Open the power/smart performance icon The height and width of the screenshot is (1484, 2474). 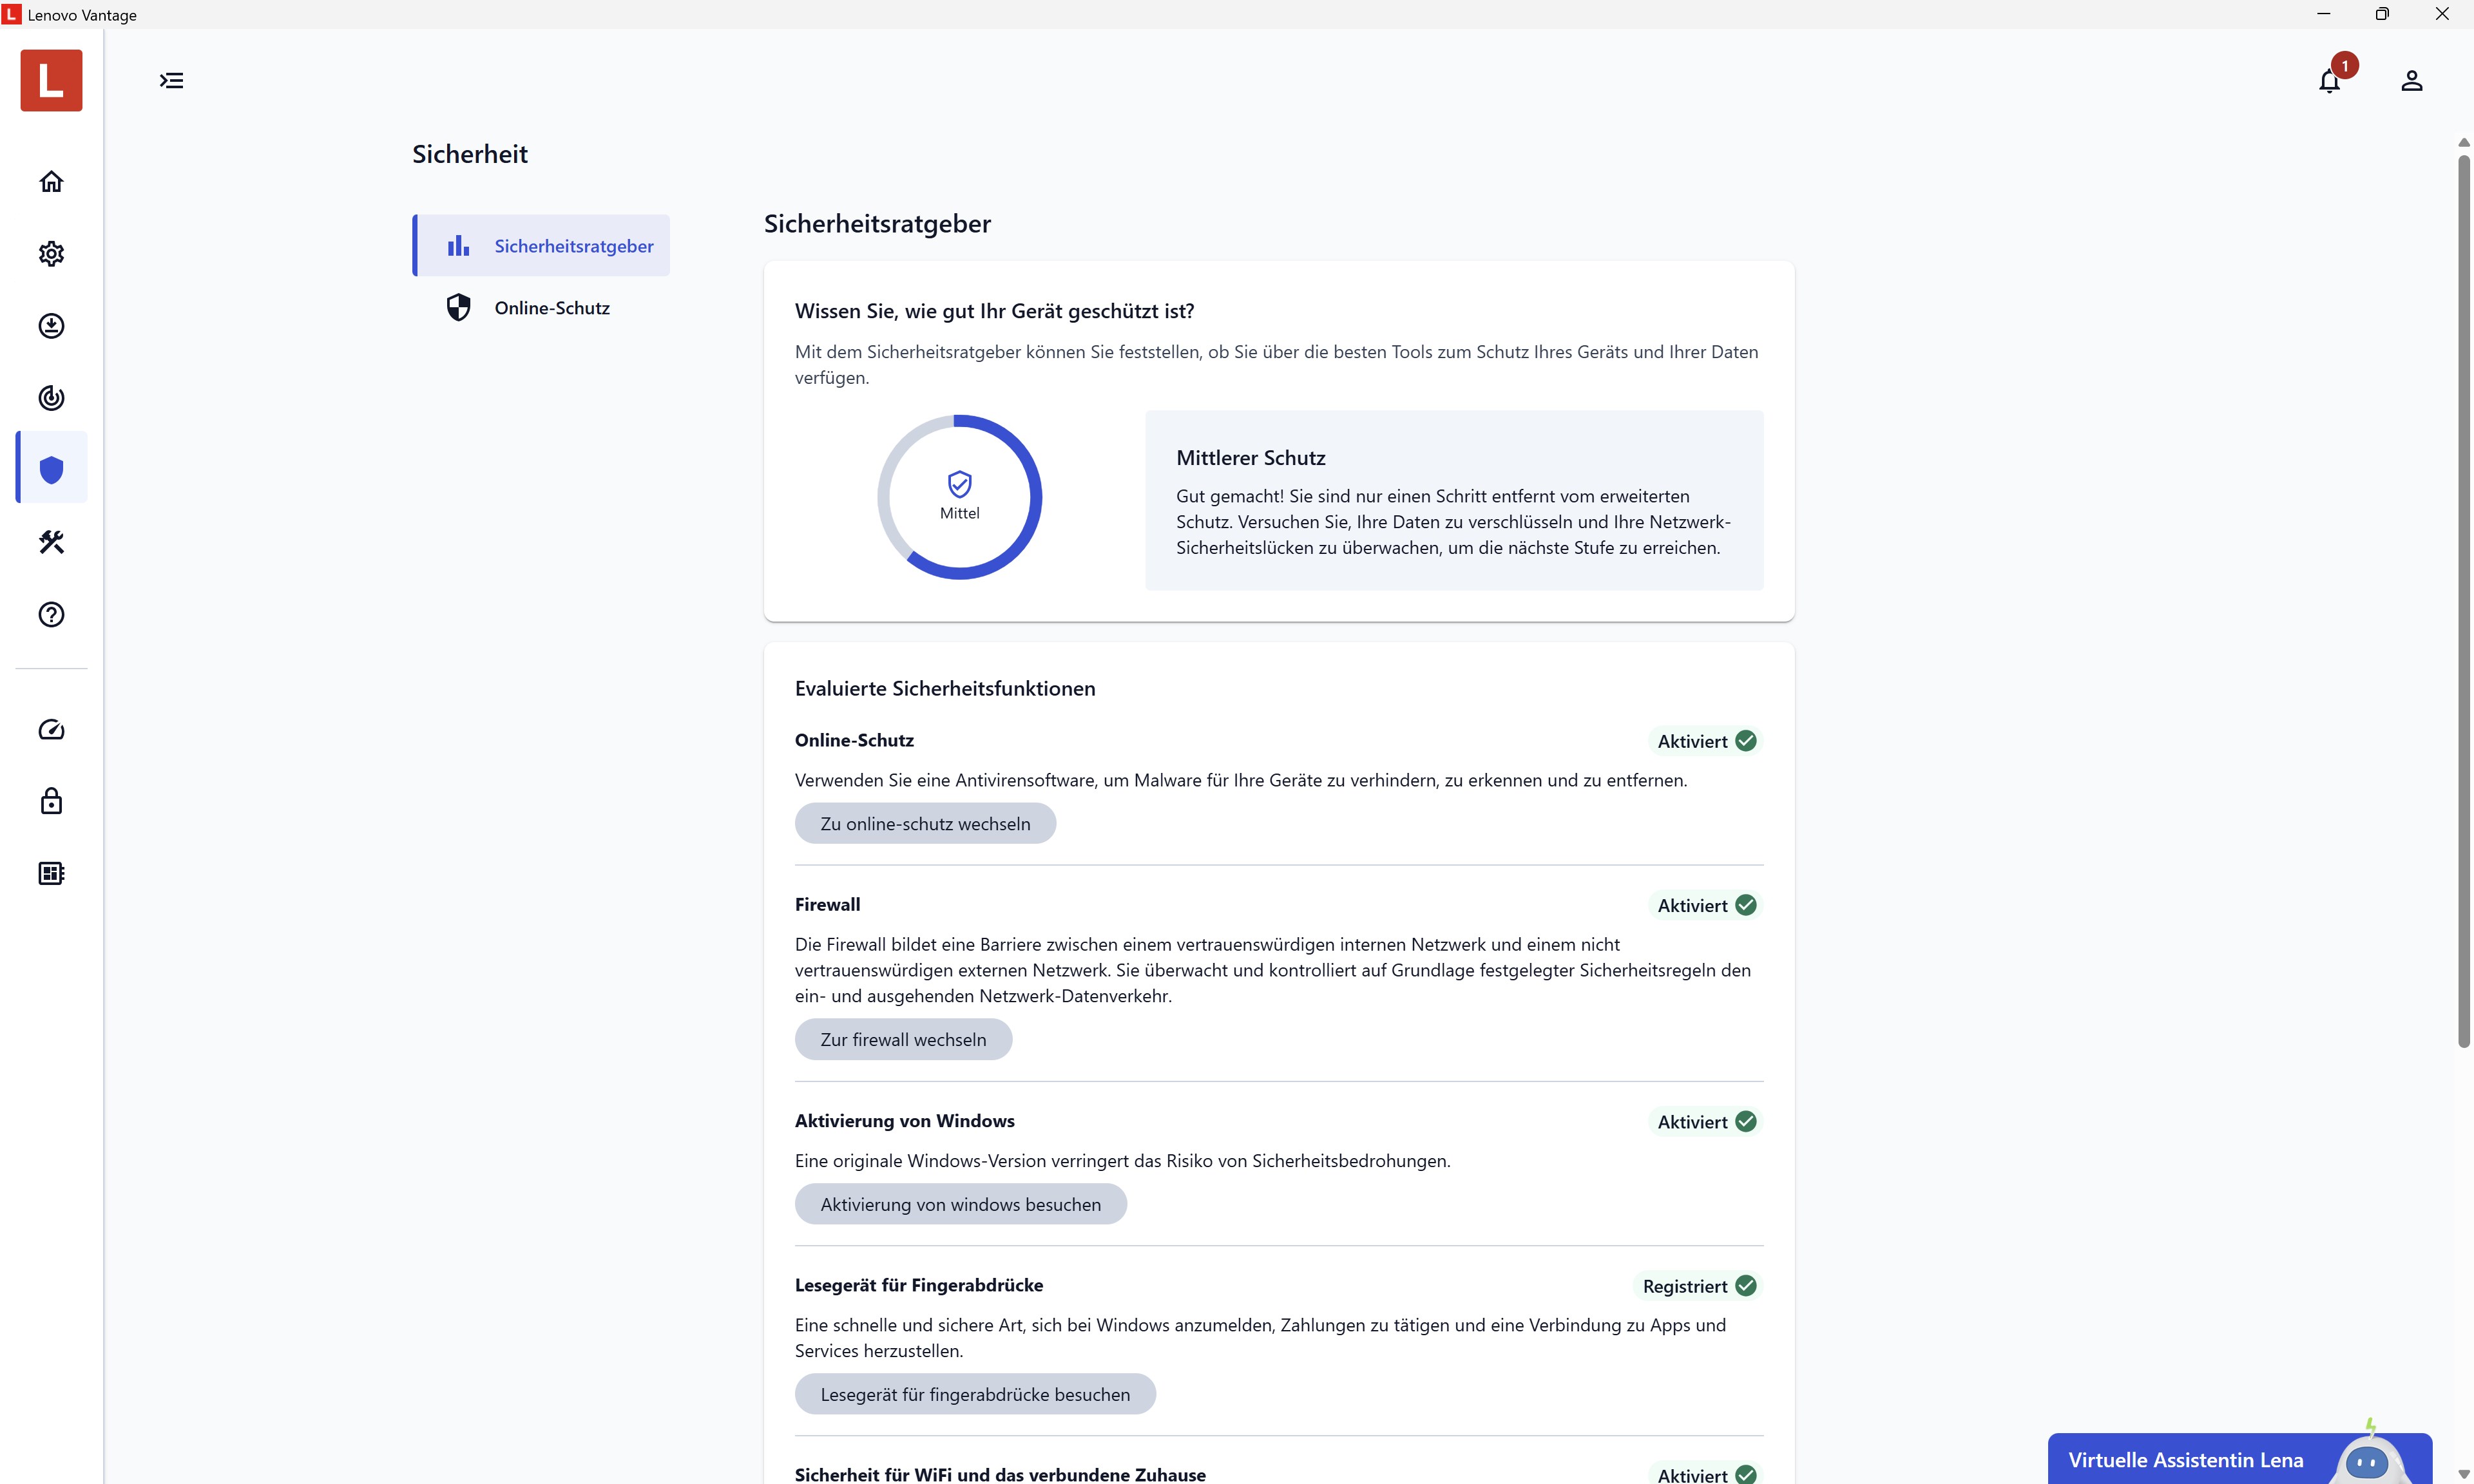click(51, 398)
